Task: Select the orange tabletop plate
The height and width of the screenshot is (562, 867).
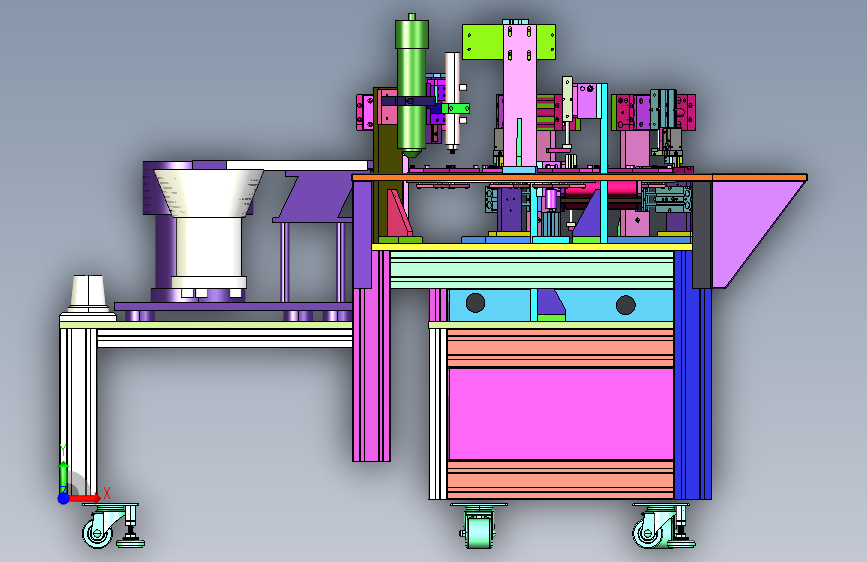Action: [579, 178]
